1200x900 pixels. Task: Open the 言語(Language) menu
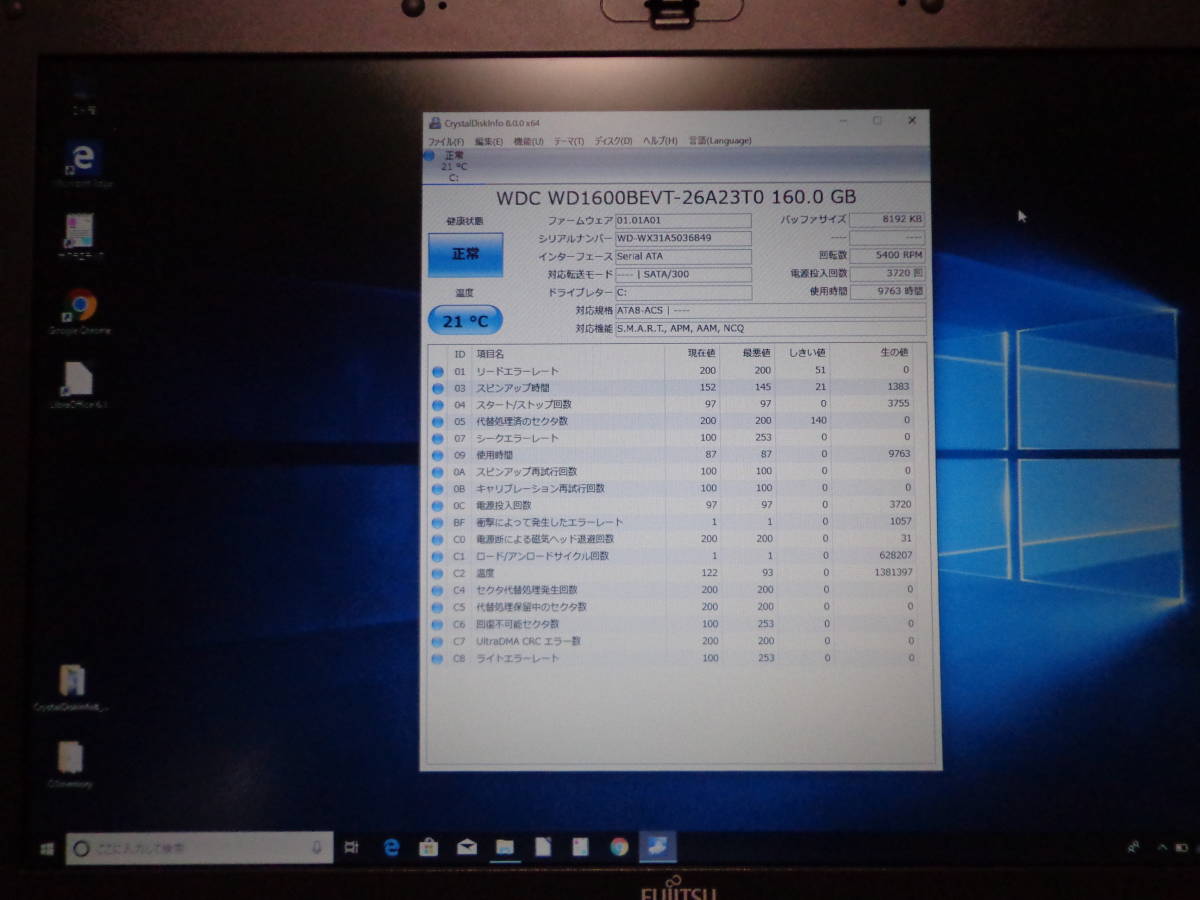click(x=720, y=141)
